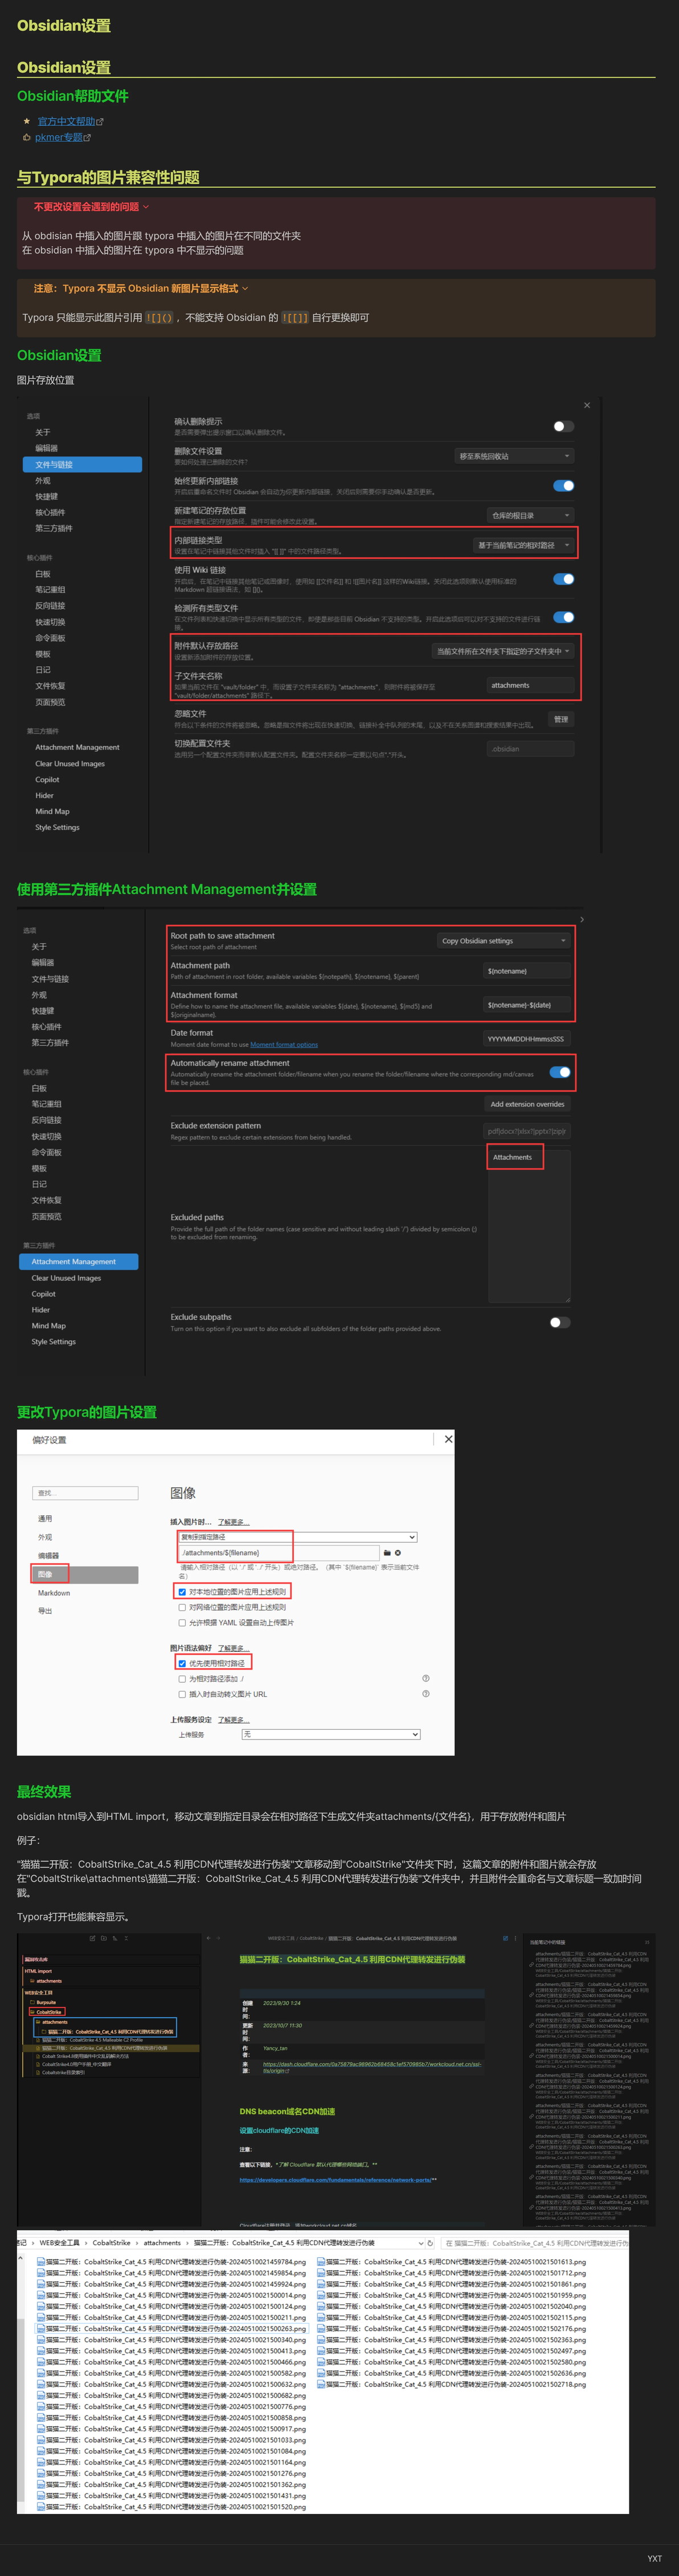Click attachments in explorer breadcrumb

point(162,2243)
